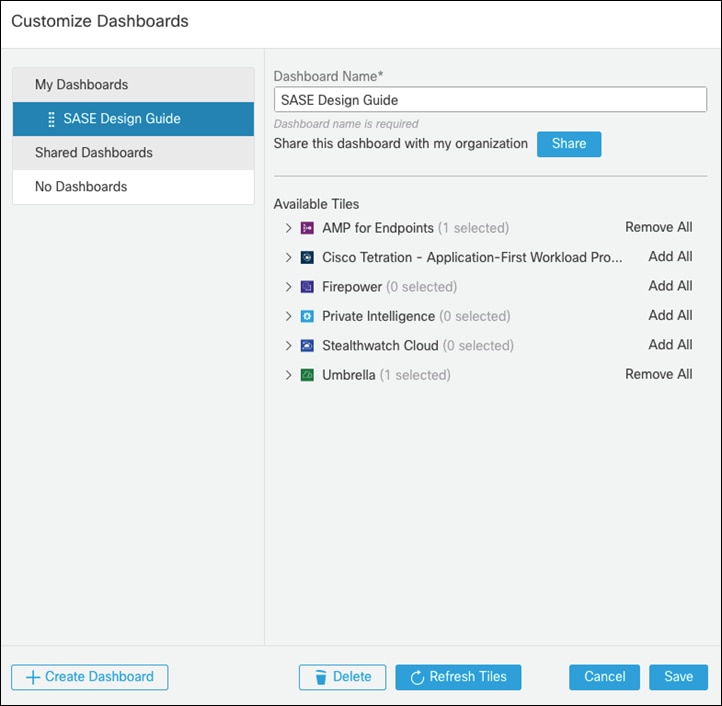The image size is (722, 706).
Task: Click the Cisco Tetration Application-First Workload label
Action: 472,257
